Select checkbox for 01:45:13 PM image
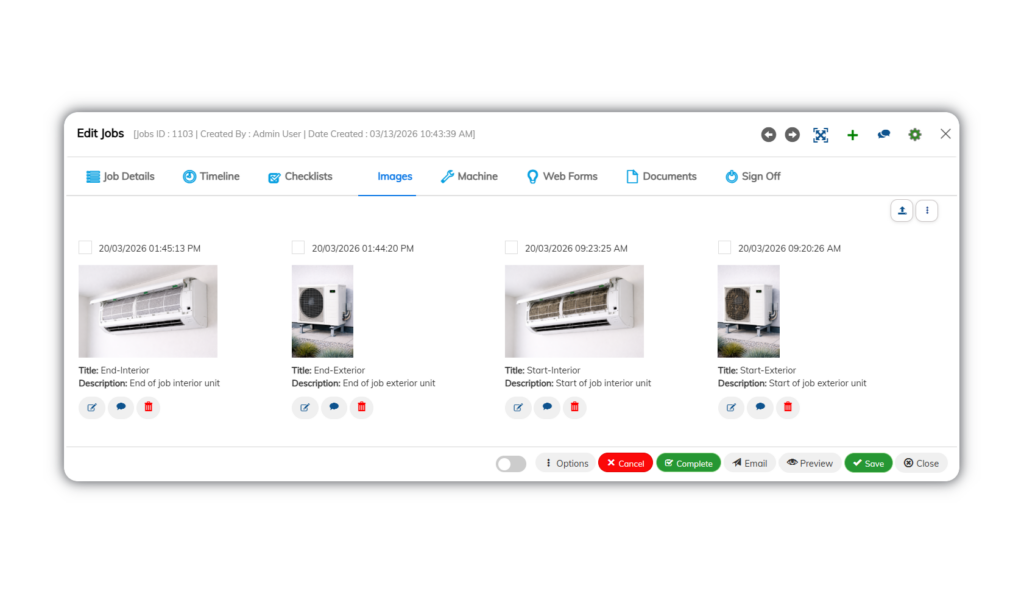This screenshot has width=1024, height=594. pos(85,247)
